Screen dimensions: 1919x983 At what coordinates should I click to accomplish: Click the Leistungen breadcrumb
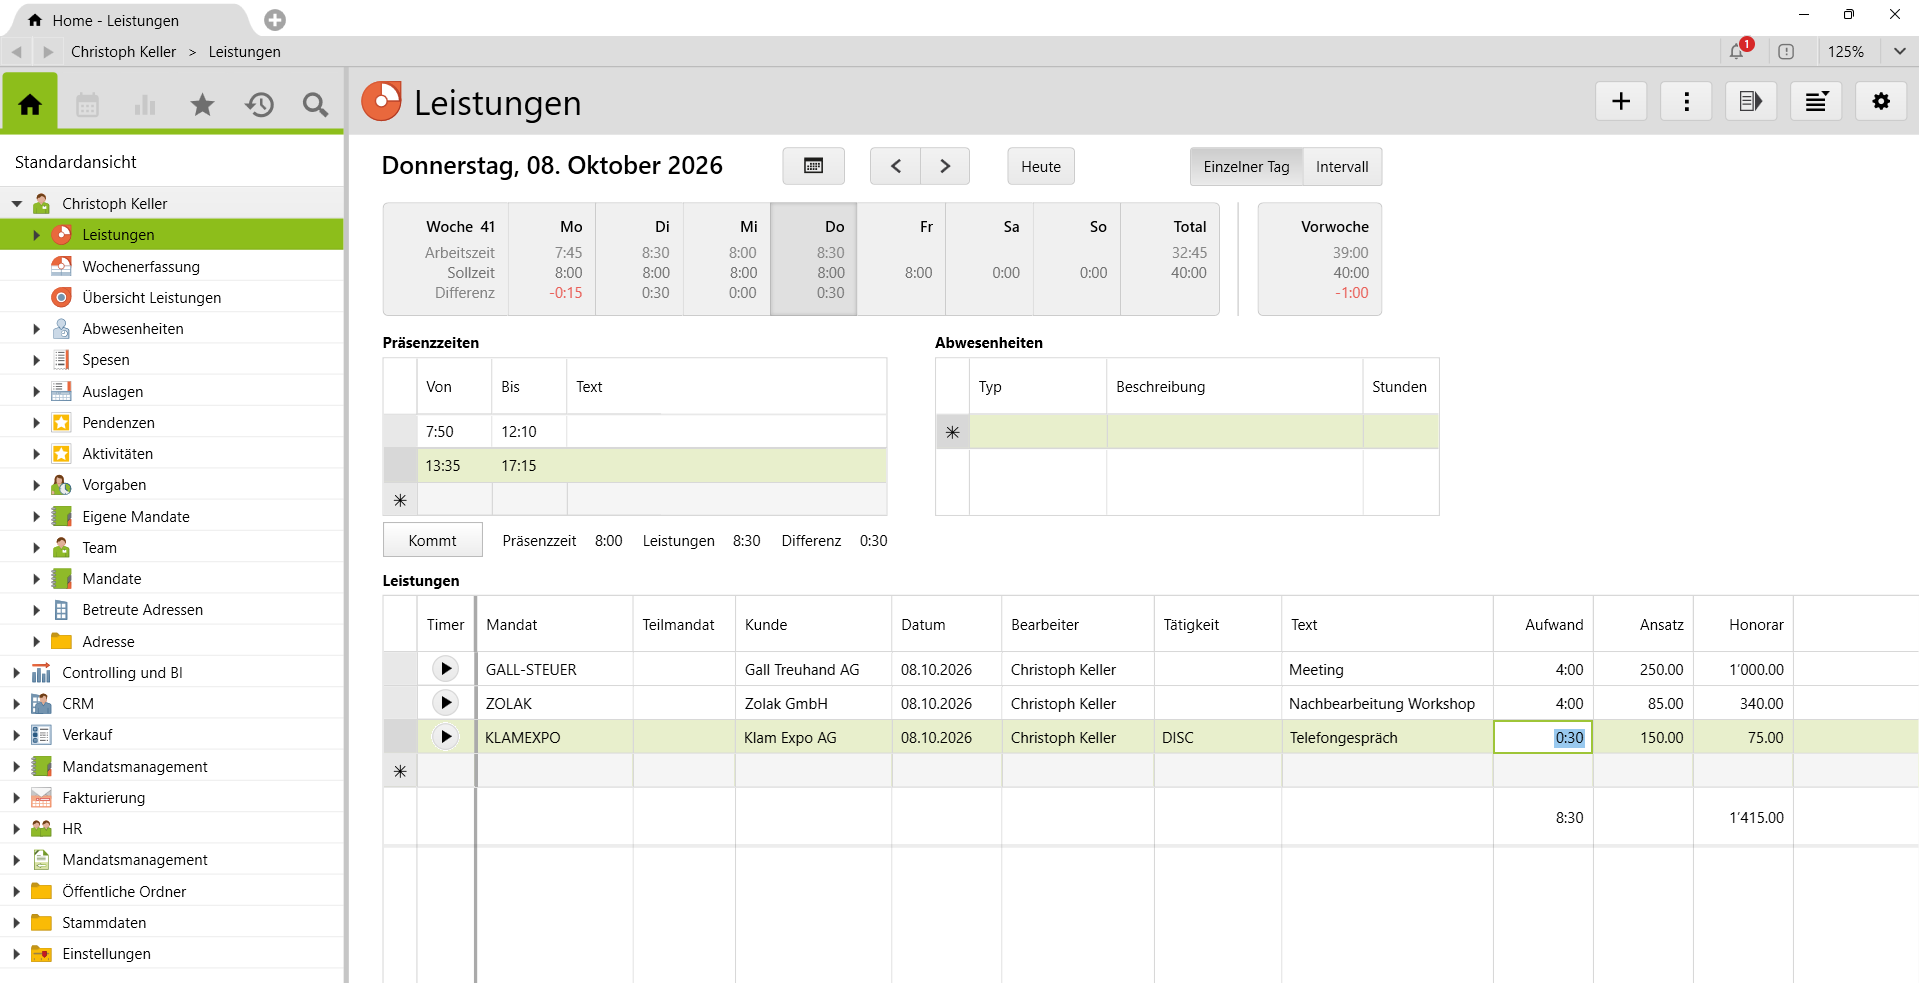pos(244,51)
